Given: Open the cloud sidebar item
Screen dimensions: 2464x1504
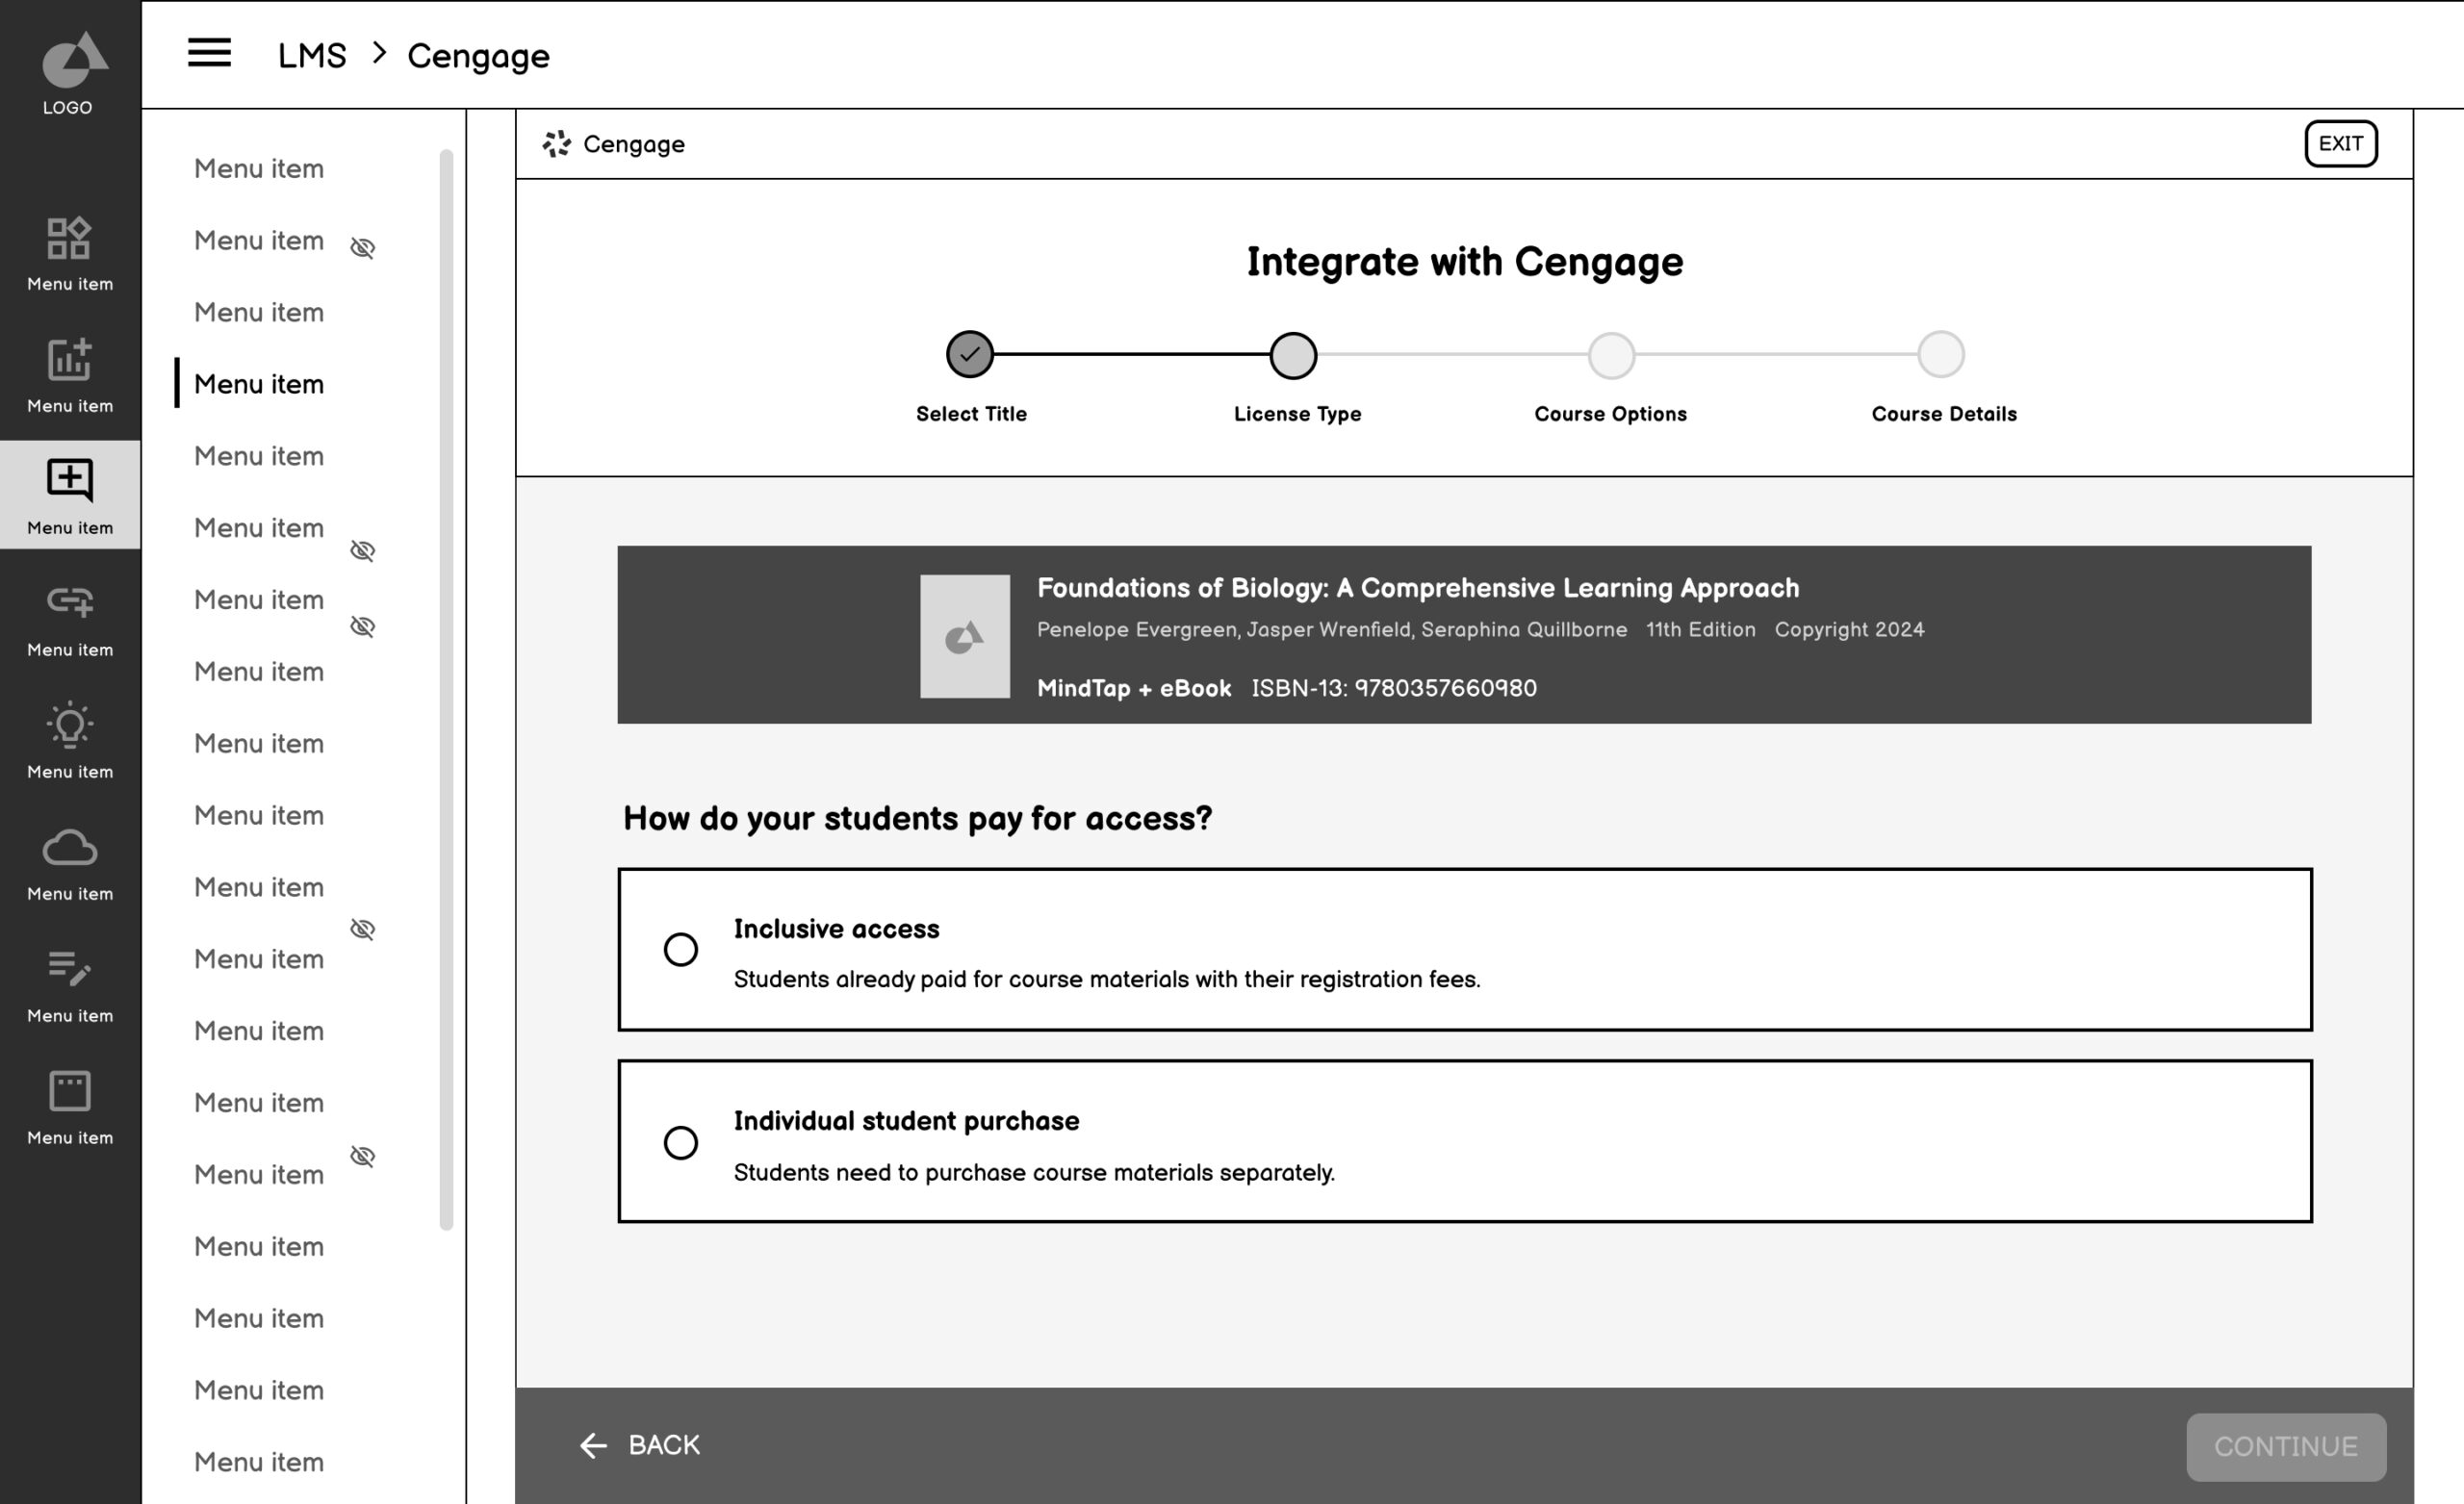Looking at the screenshot, I should [x=70, y=864].
